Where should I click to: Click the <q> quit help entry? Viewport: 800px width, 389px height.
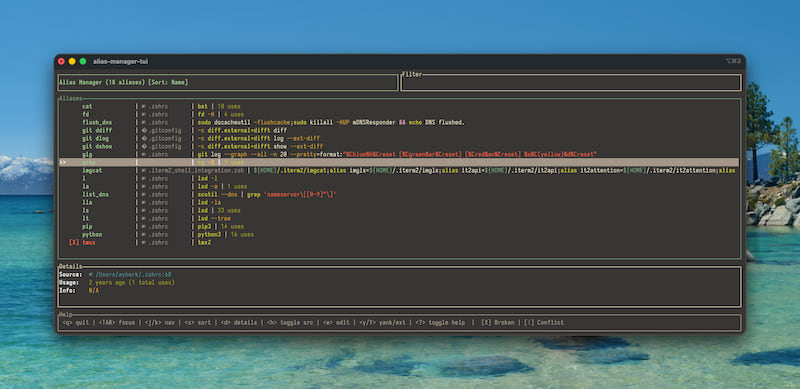(x=76, y=323)
